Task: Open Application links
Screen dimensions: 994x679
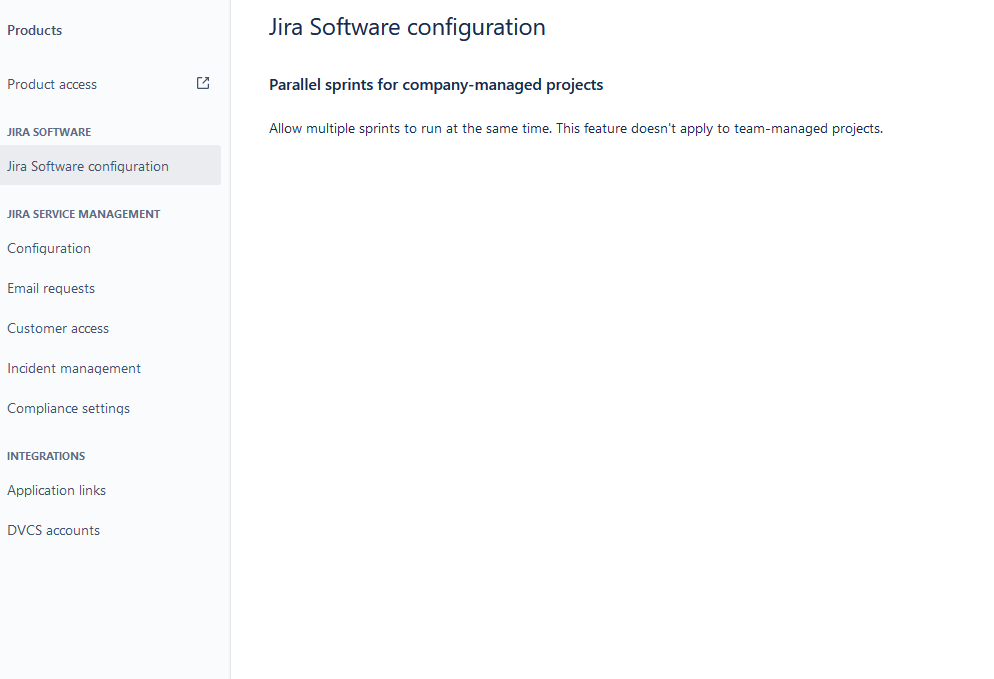Action: [56, 490]
